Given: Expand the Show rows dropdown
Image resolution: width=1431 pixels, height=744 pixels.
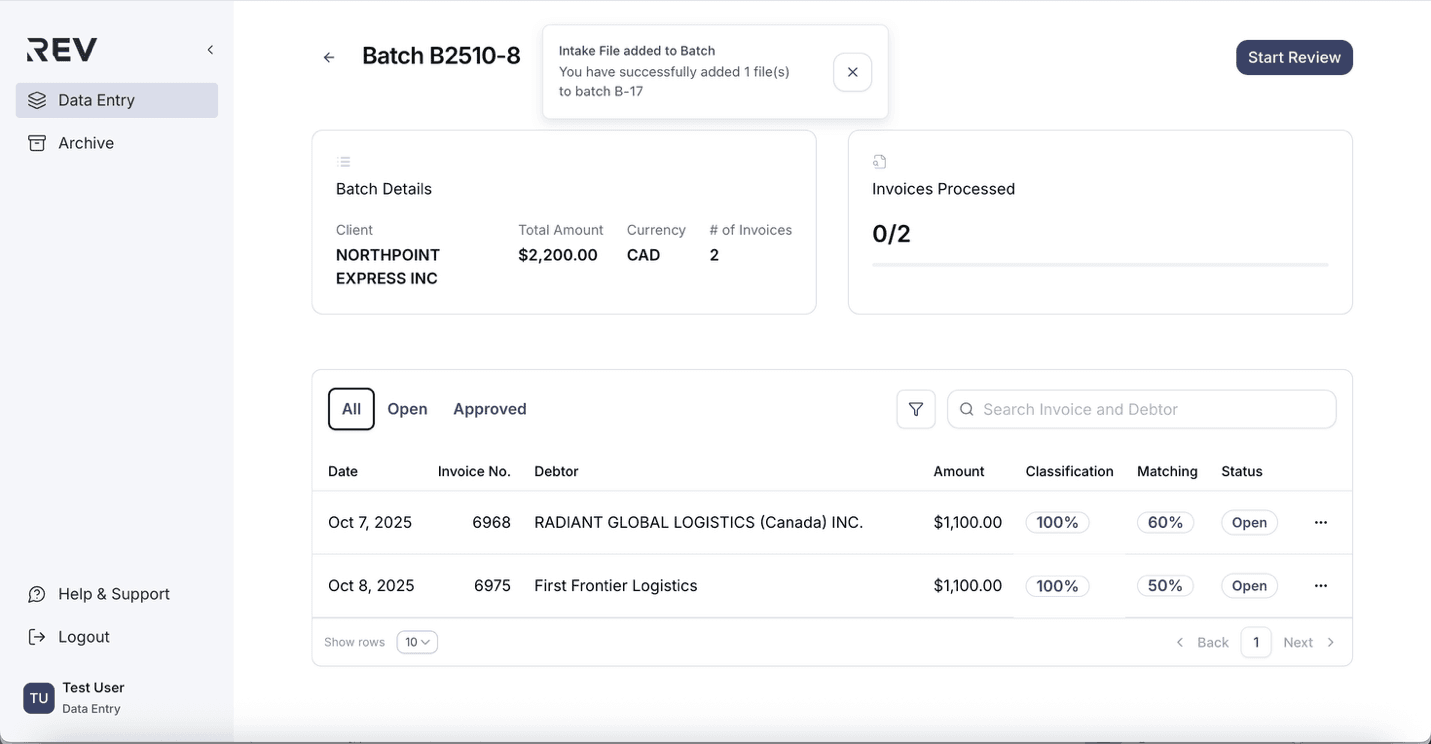Looking at the screenshot, I should (417, 642).
